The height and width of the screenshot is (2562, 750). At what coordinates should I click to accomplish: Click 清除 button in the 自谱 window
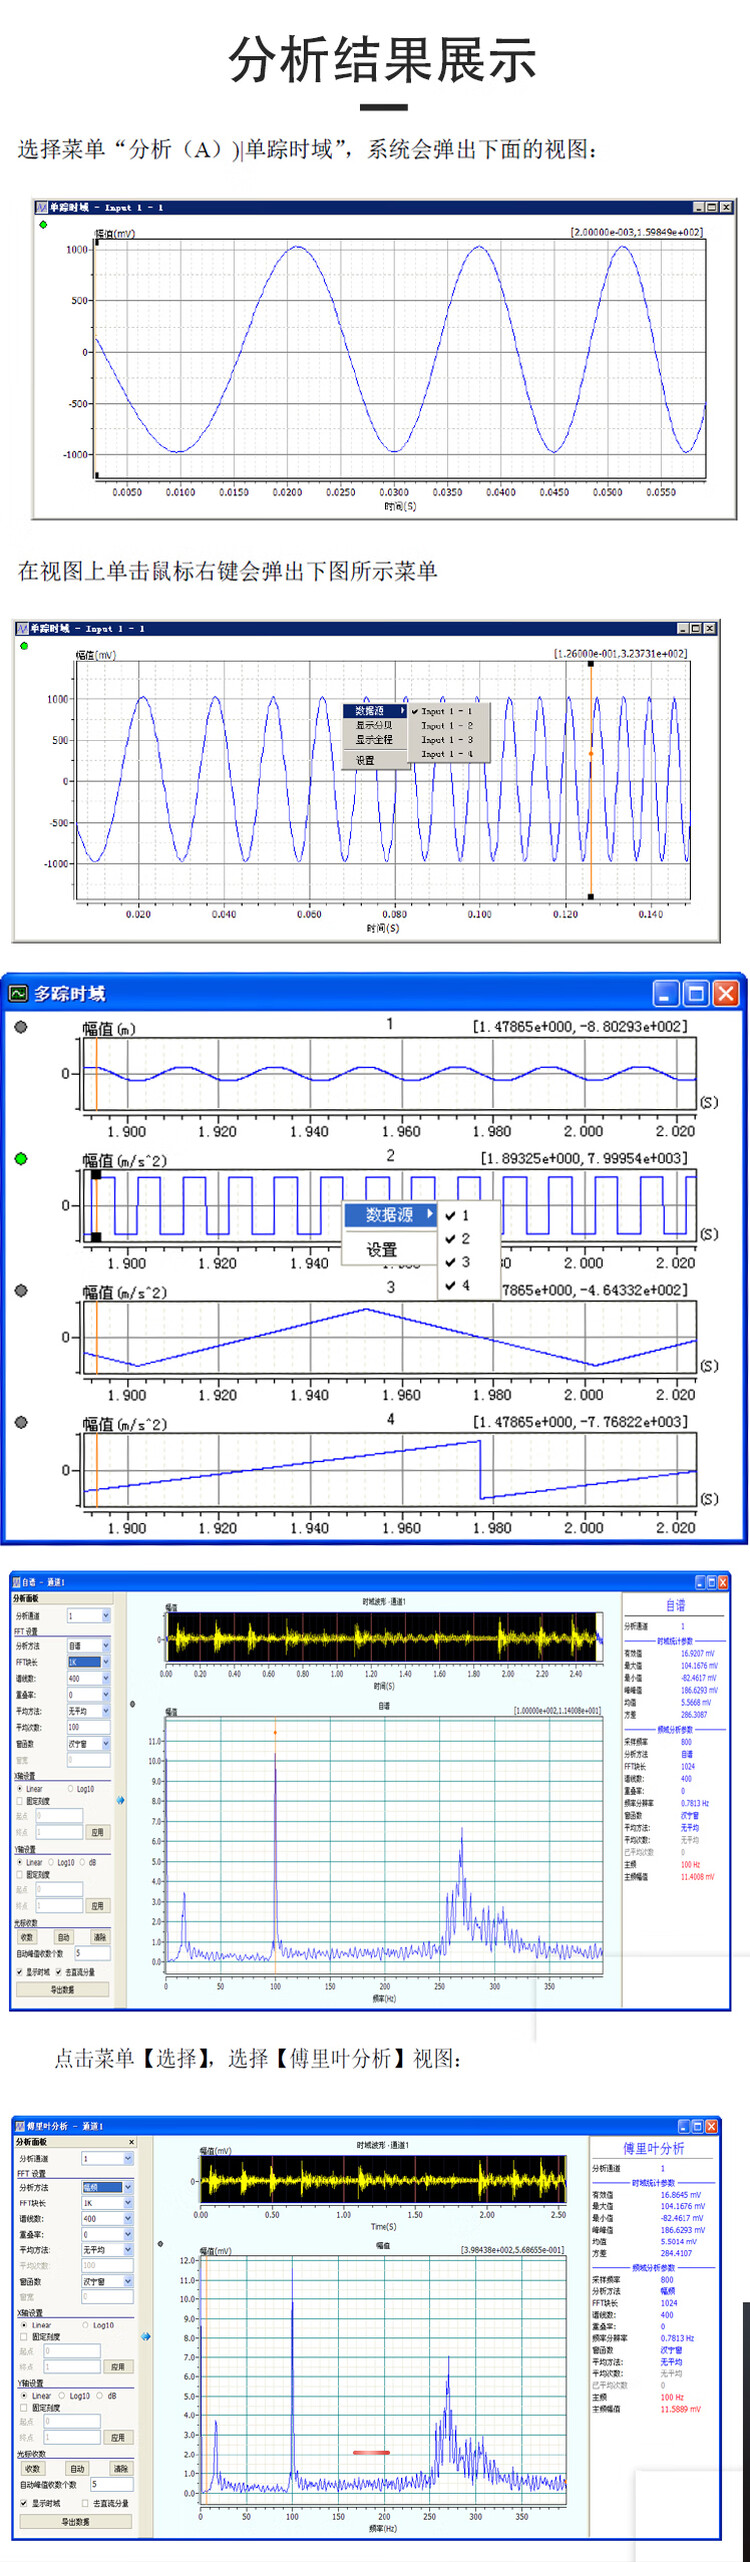(x=100, y=1937)
